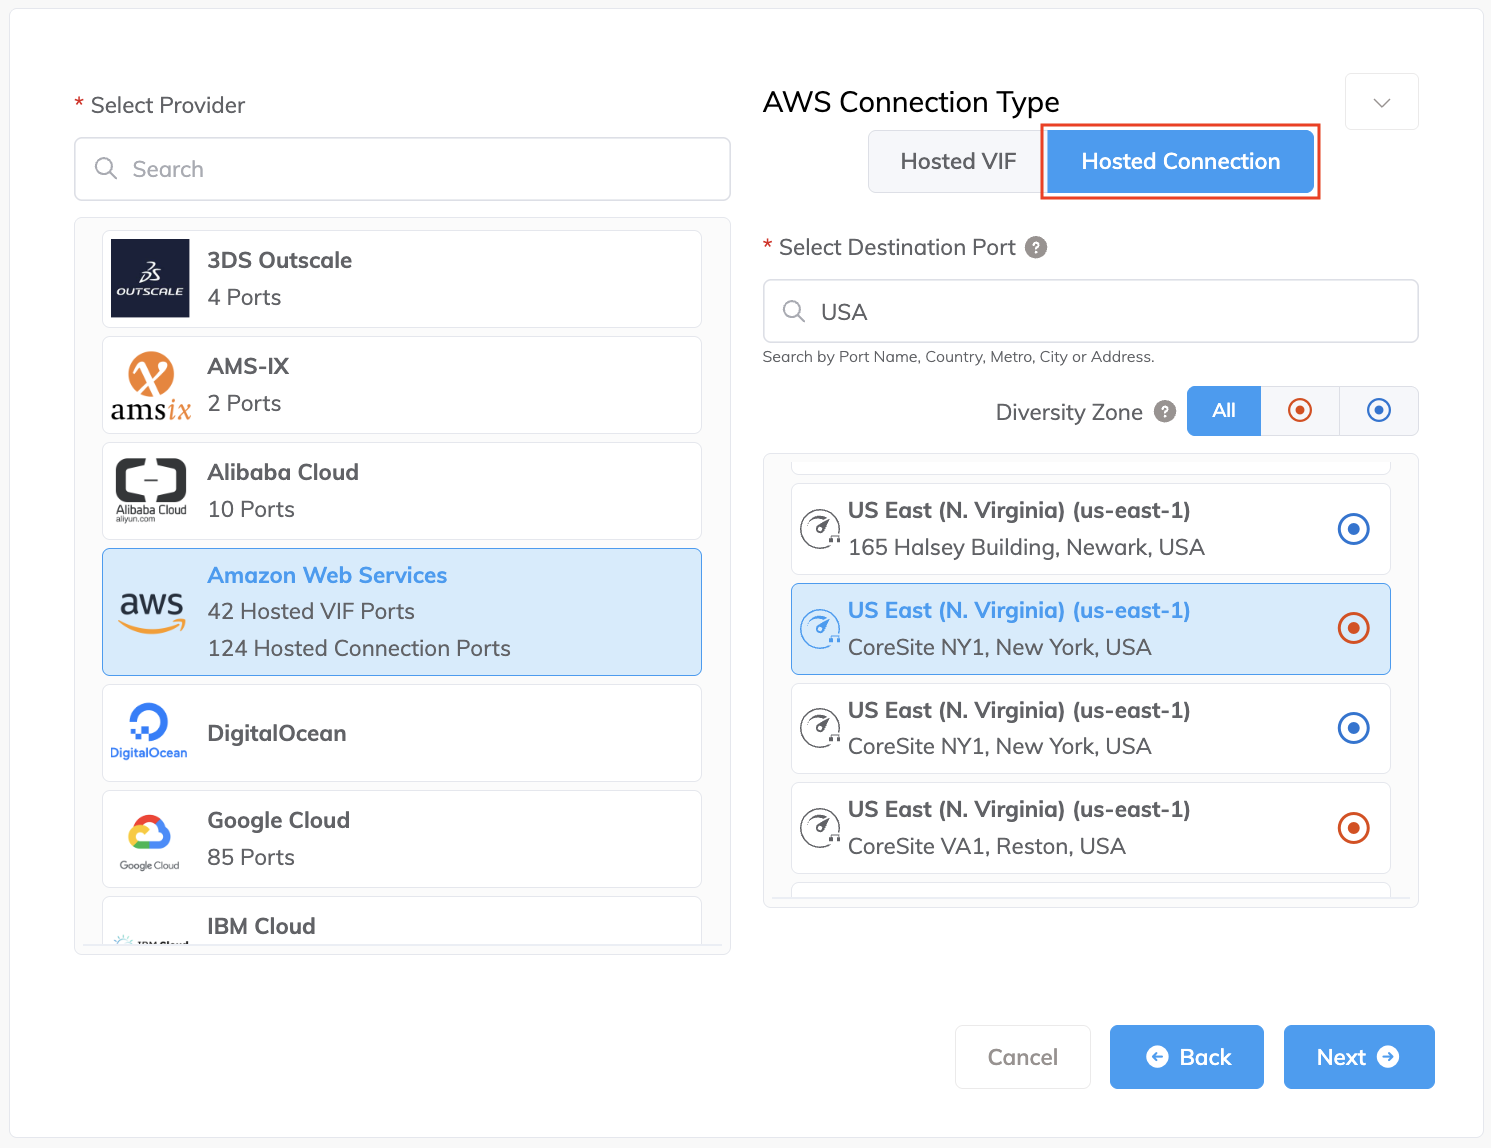Click the Newark Halsey Building port speed icon
The width and height of the screenshot is (1491, 1148).
pyautogui.click(x=820, y=528)
